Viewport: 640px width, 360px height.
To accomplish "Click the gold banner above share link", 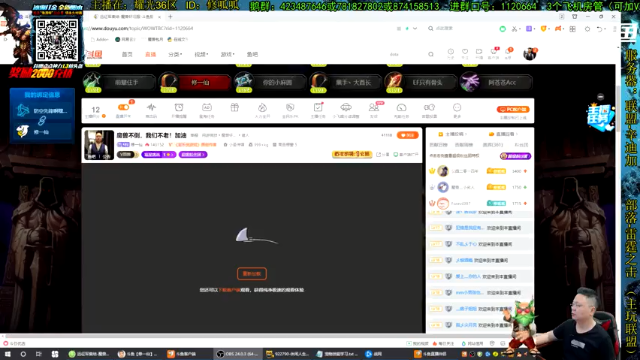I will (x=352, y=154).
